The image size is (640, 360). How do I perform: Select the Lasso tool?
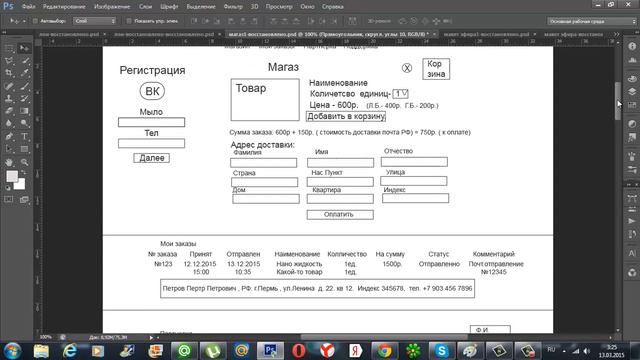click(9, 61)
